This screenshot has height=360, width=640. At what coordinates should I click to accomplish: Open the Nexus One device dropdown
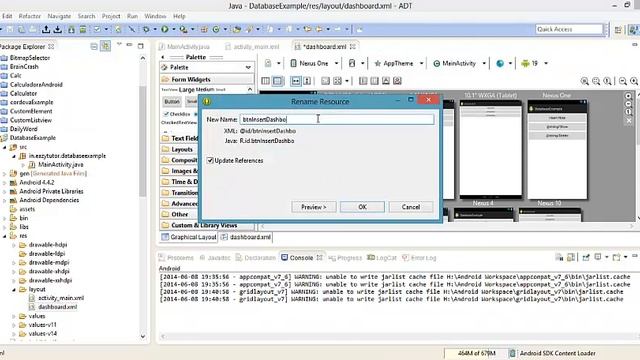click(x=314, y=63)
